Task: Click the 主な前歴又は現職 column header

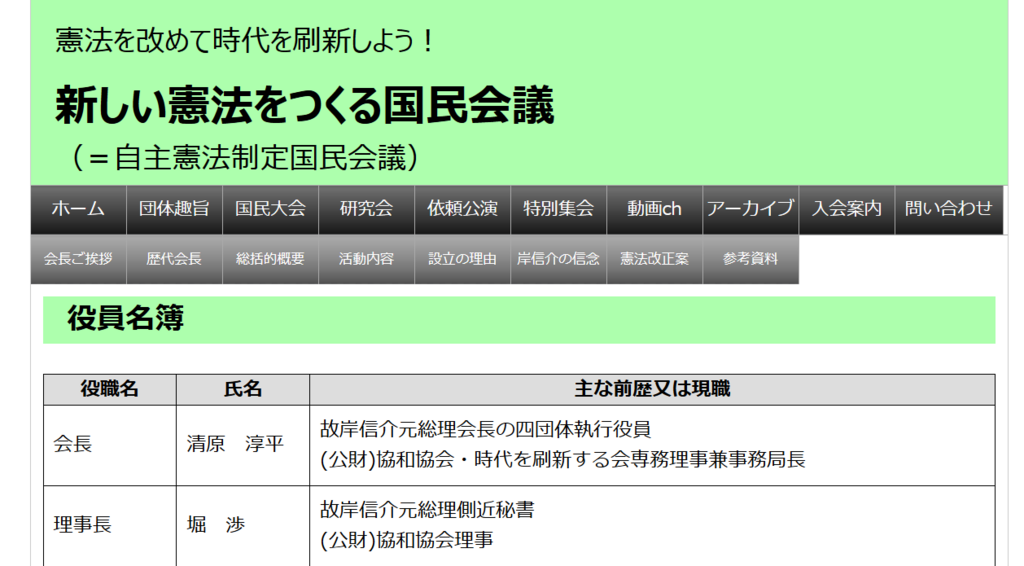Action: pyautogui.click(x=652, y=389)
